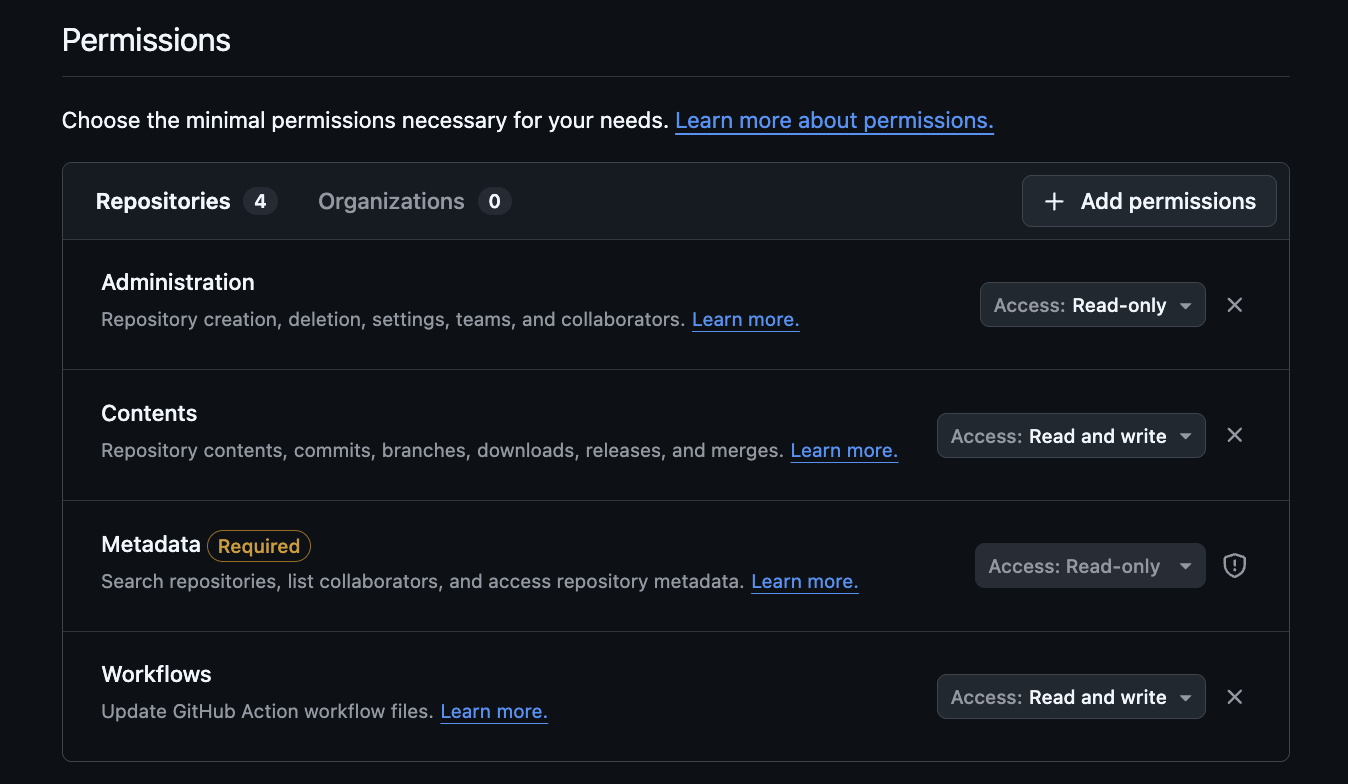Open the Workflows access level dropdown
This screenshot has width=1348, height=784.
(x=1070, y=697)
